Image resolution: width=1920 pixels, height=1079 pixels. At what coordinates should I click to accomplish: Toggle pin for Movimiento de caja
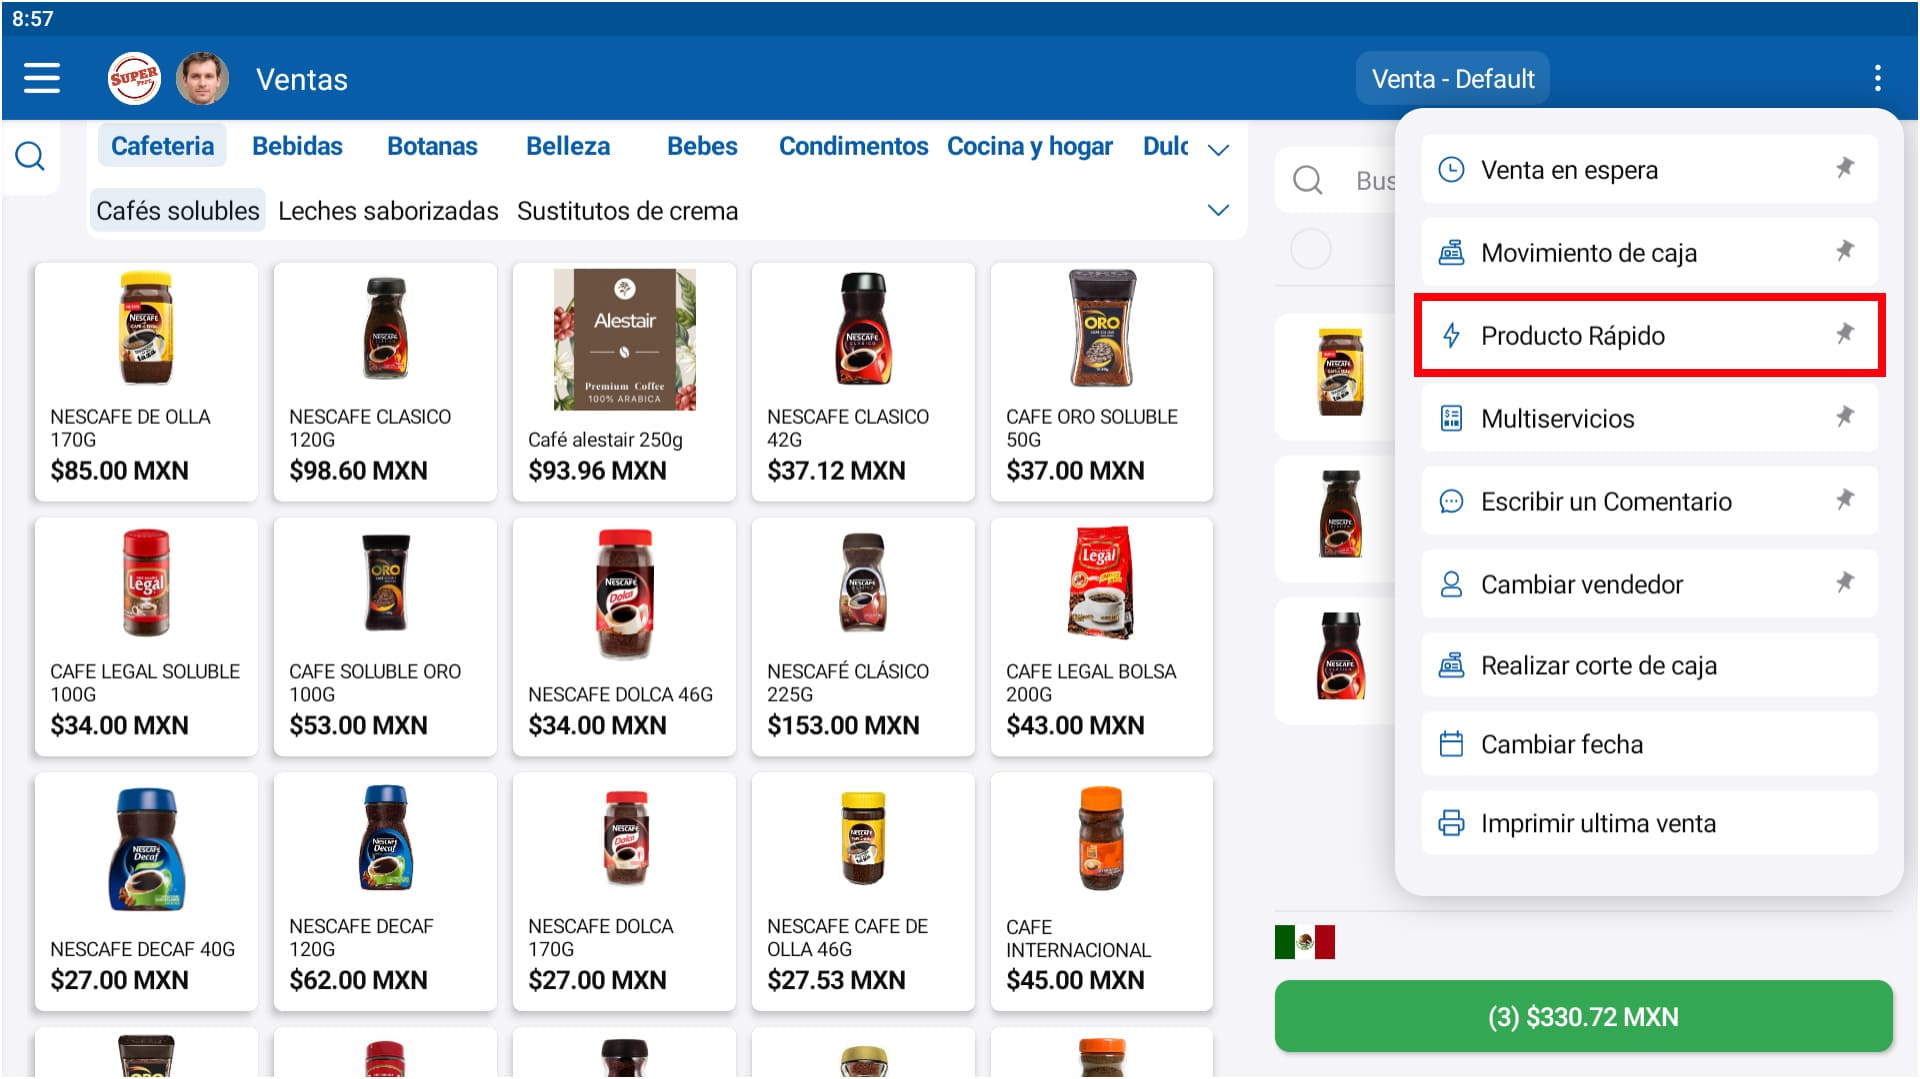[x=1845, y=251]
